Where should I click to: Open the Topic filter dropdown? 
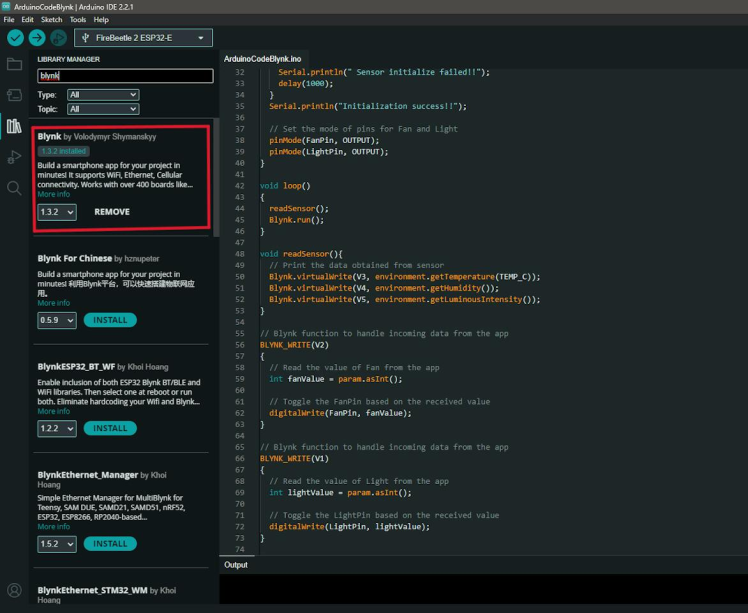pos(102,109)
